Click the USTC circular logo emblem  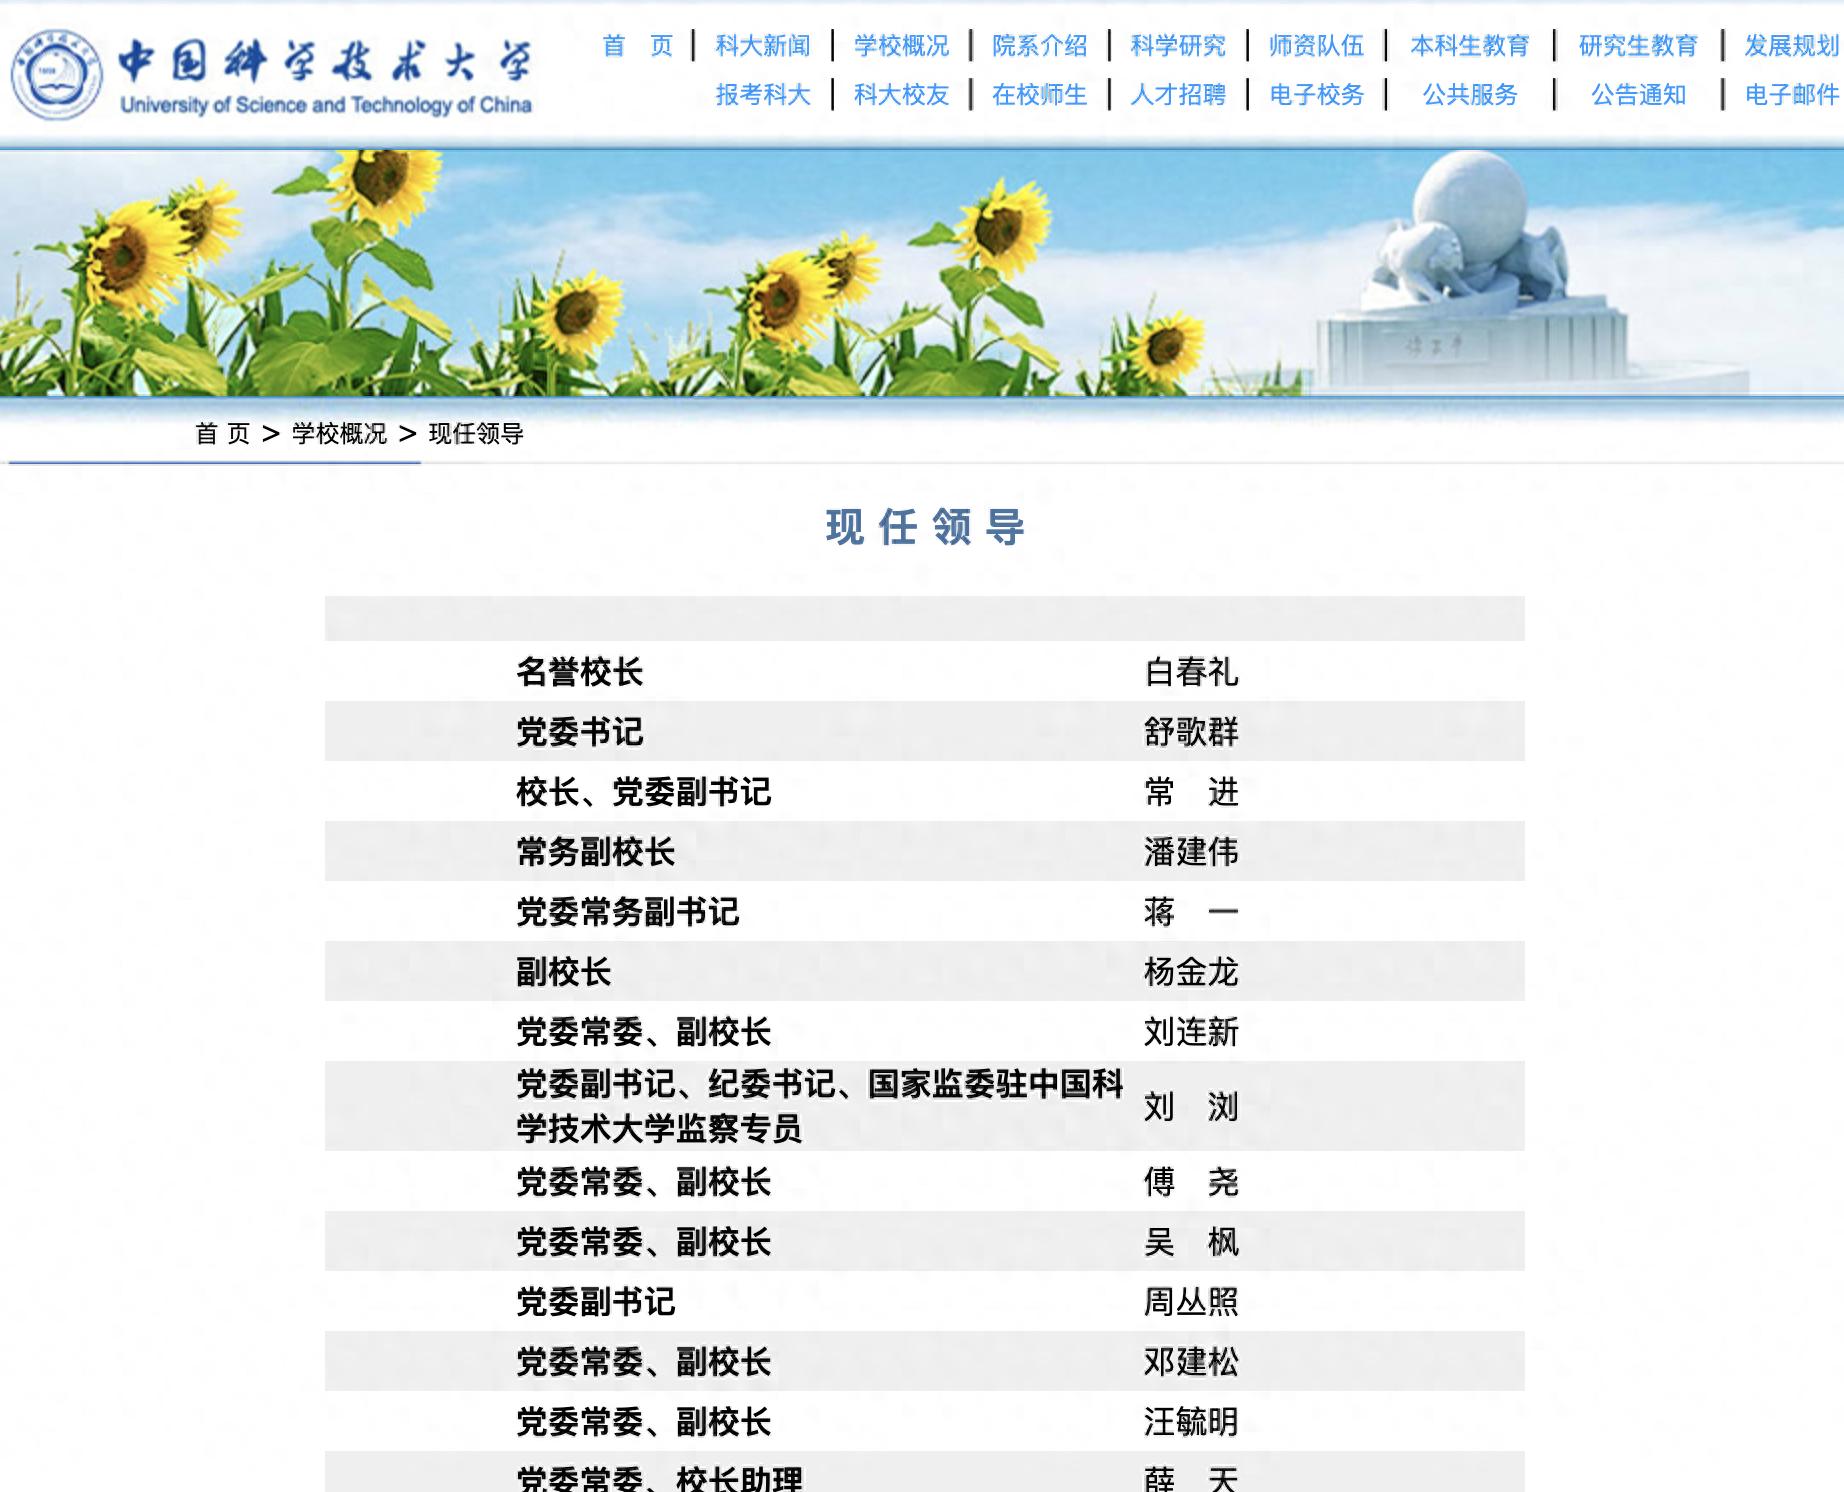[56, 75]
